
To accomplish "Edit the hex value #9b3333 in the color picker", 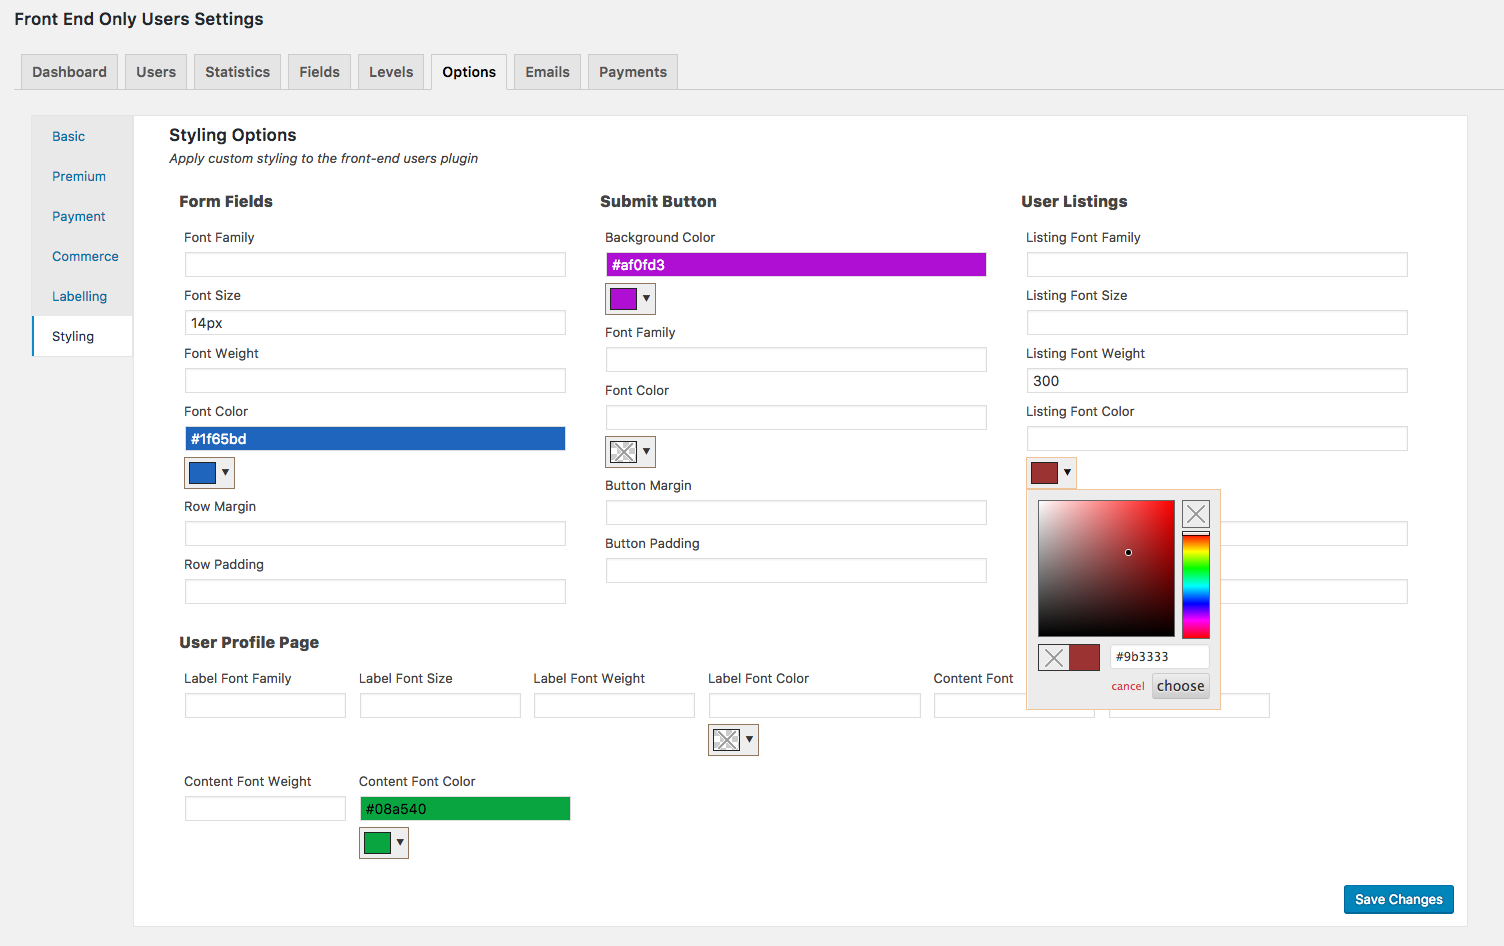I will point(1159,656).
